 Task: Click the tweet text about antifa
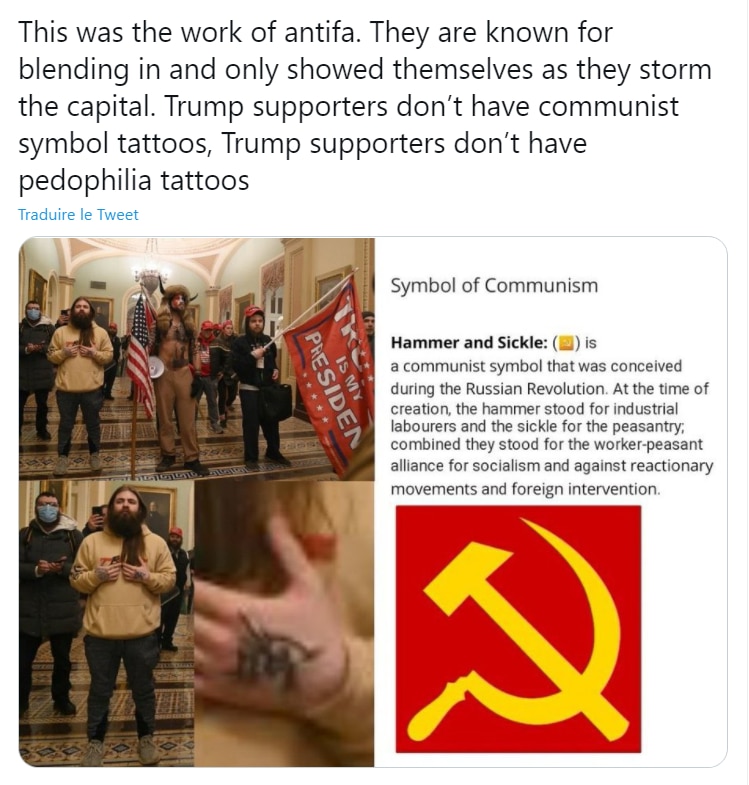click(365, 106)
